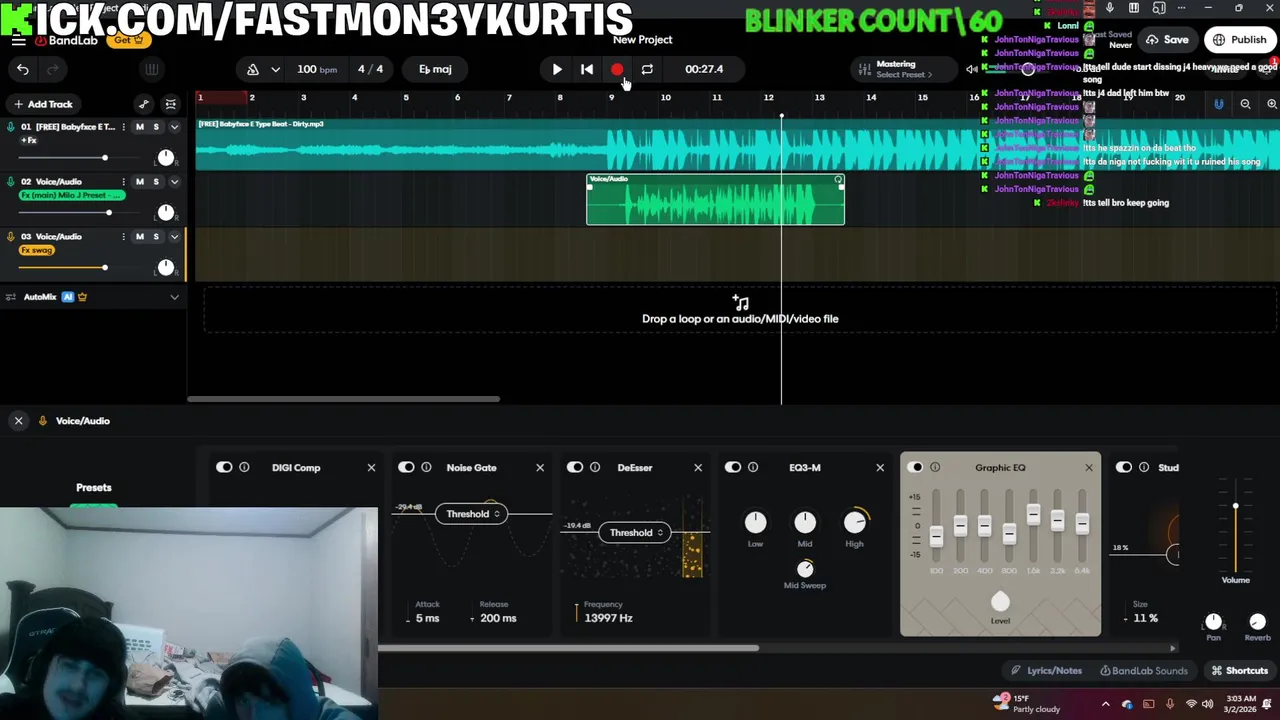The width and height of the screenshot is (1280, 720).
Task: Undo the last action
Action: [x=23, y=69]
